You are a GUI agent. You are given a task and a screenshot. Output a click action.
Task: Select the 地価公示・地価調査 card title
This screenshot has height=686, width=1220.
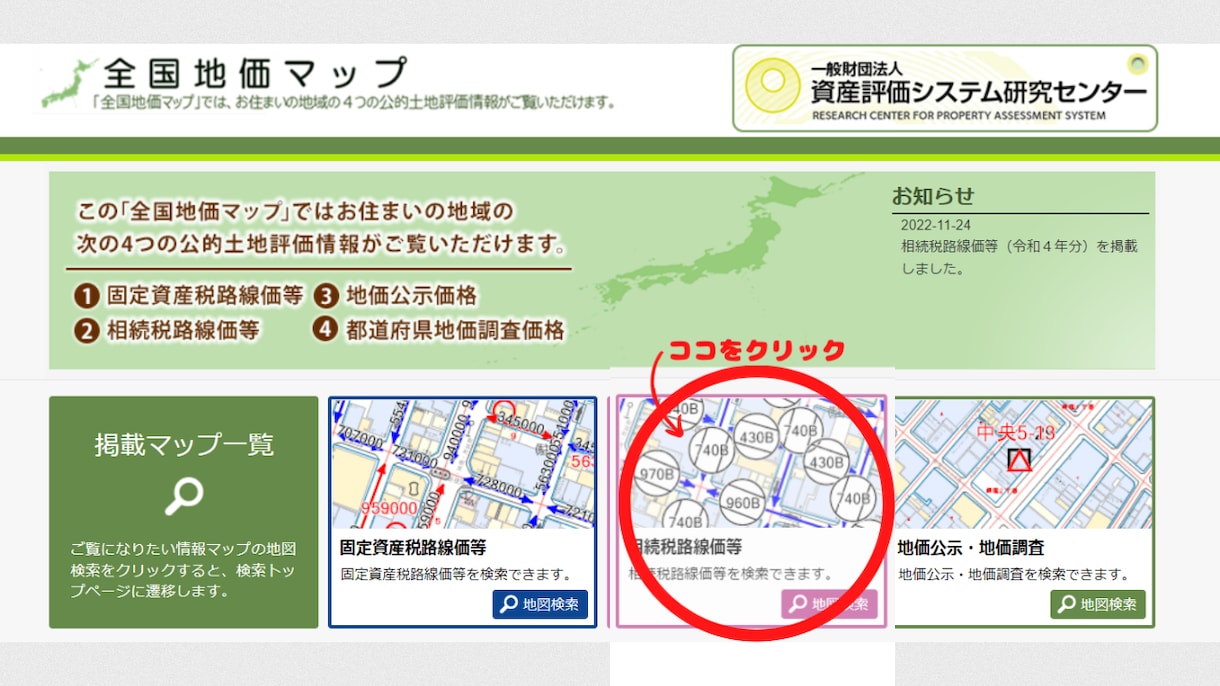tap(971, 547)
